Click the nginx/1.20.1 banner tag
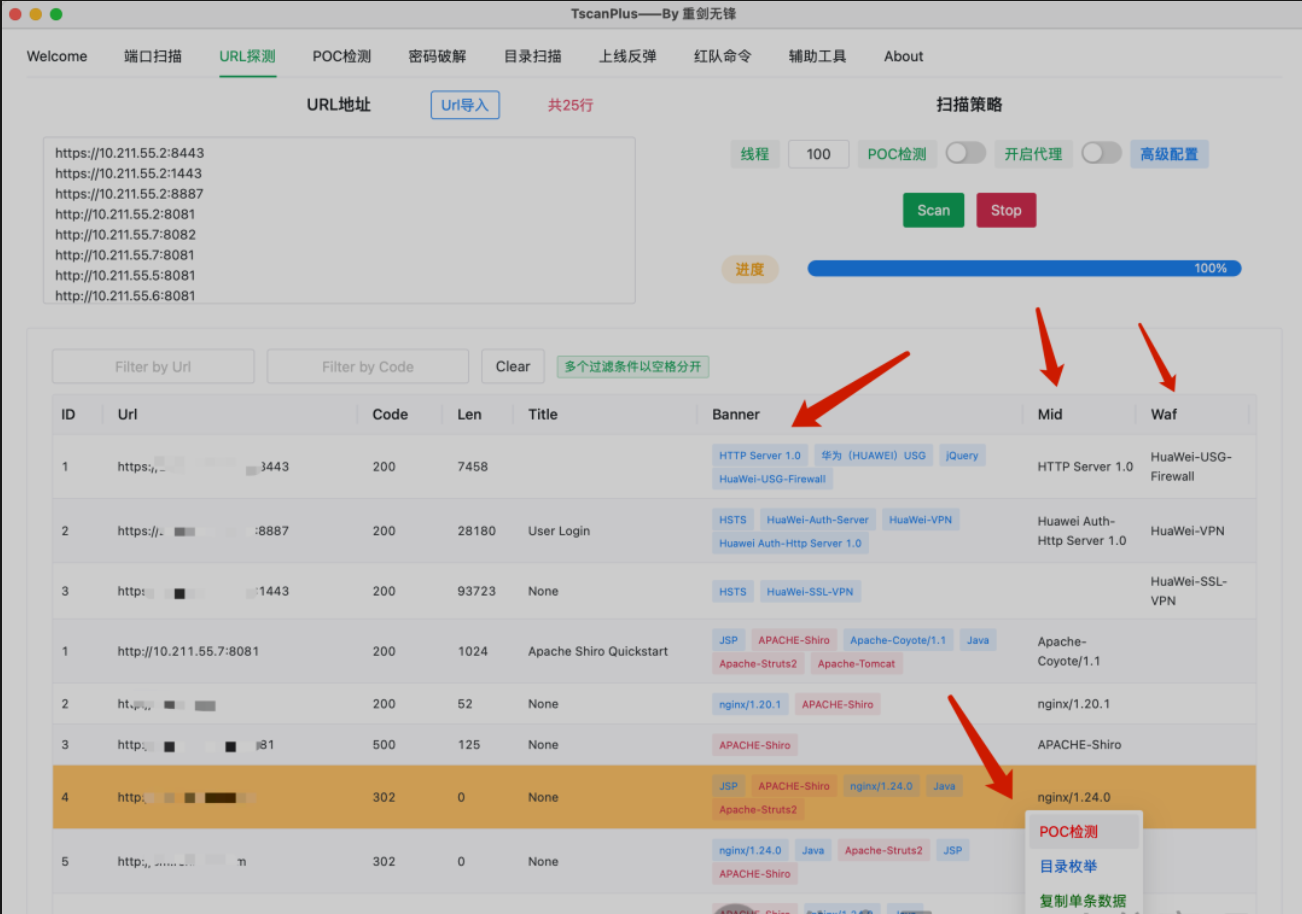The height and width of the screenshot is (914, 1302). click(751, 704)
